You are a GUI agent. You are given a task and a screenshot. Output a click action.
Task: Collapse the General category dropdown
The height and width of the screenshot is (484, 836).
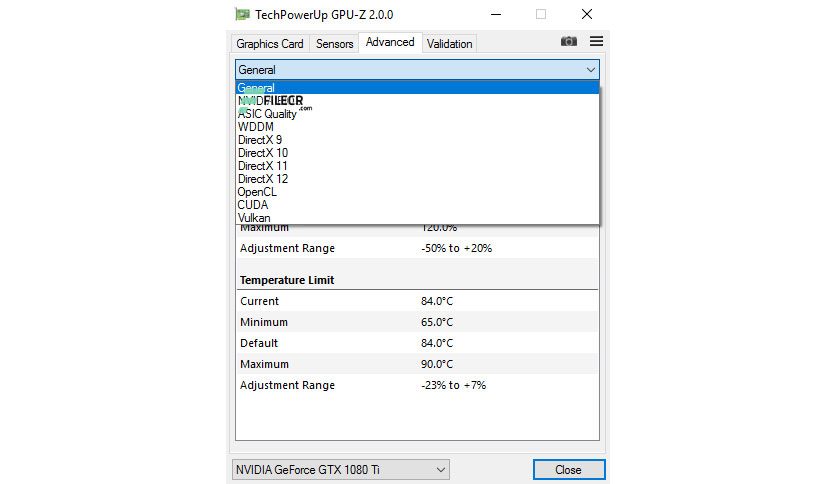coord(417,70)
